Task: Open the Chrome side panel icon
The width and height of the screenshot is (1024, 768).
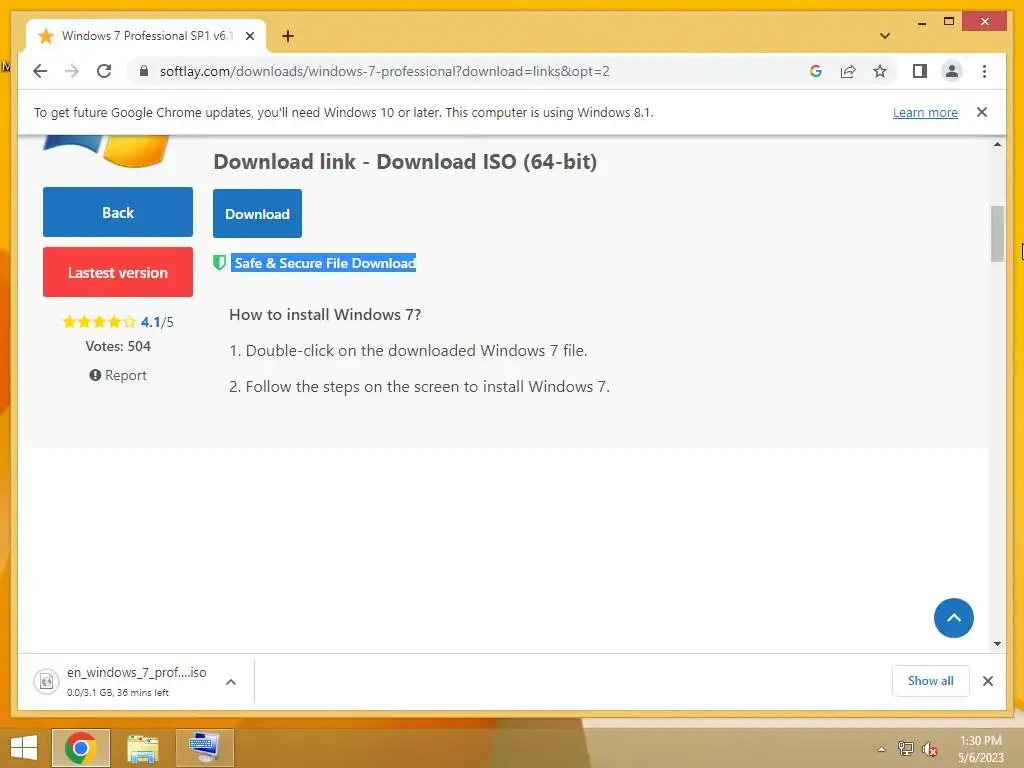Action: pos(920,71)
